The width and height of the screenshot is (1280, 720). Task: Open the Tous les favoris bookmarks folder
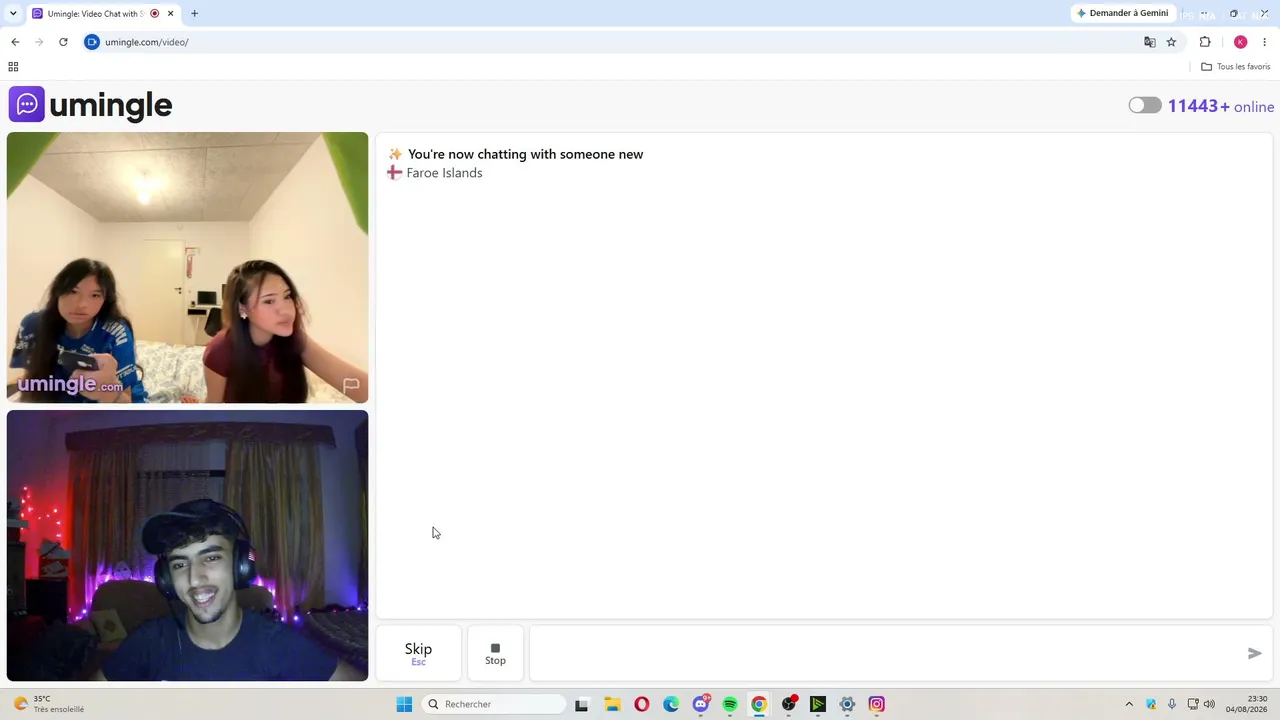click(1235, 67)
